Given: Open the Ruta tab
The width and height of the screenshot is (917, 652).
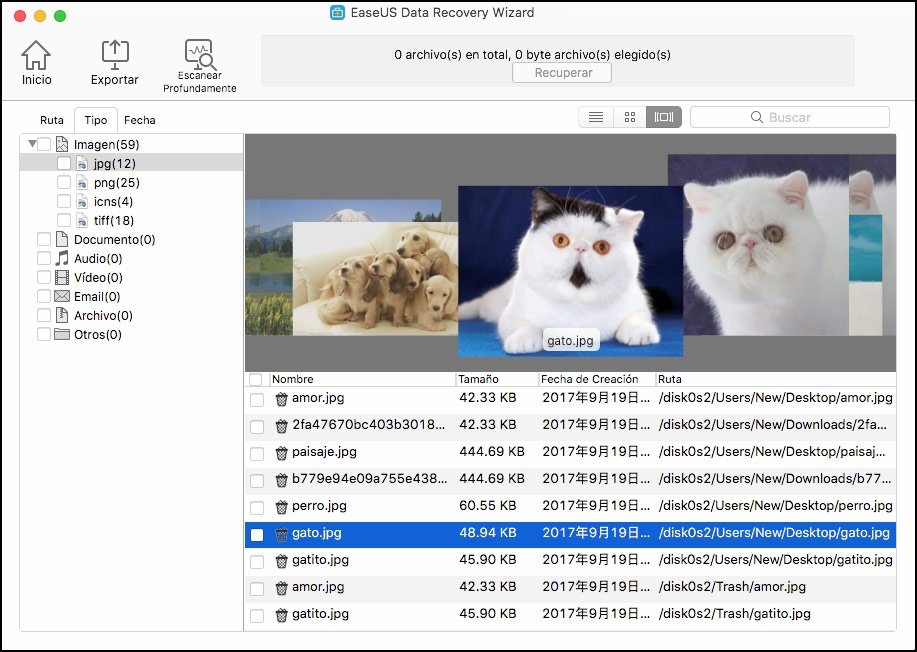Looking at the screenshot, I should click(x=51, y=120).
